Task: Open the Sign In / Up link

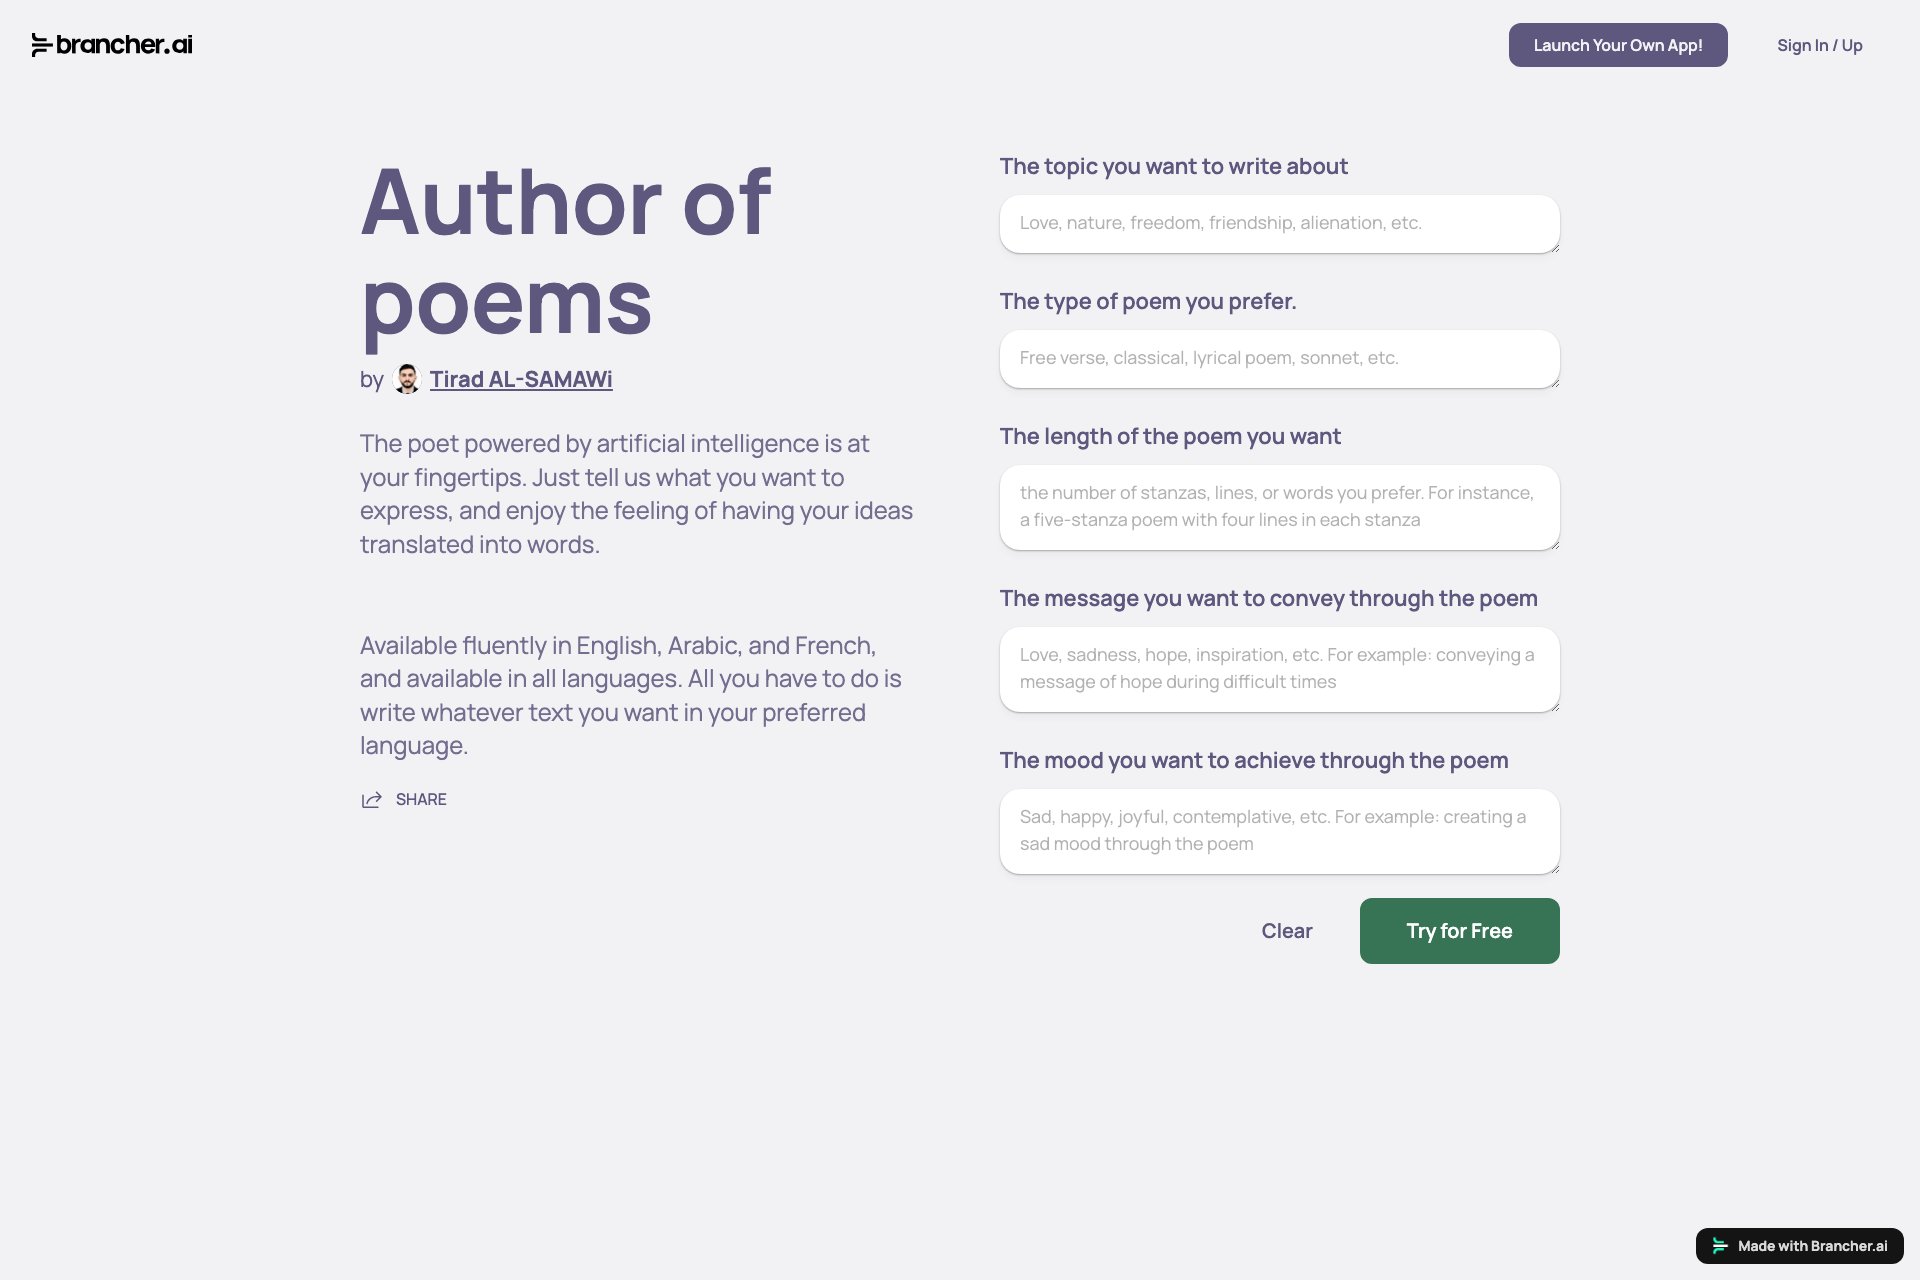Action: [1818, 45]
